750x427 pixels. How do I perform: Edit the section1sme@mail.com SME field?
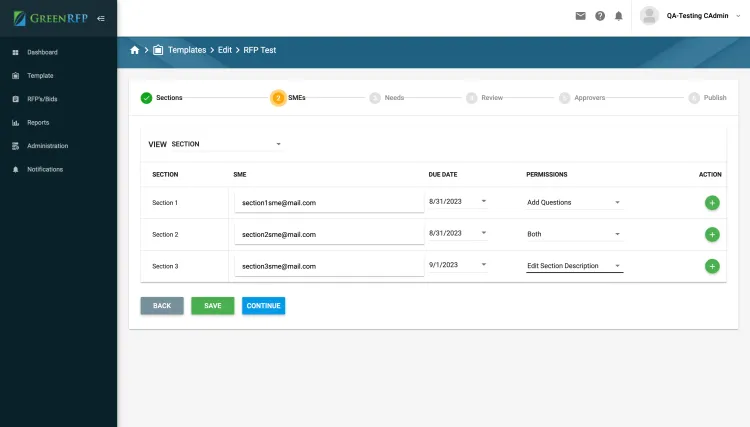(x=329, y=203)
